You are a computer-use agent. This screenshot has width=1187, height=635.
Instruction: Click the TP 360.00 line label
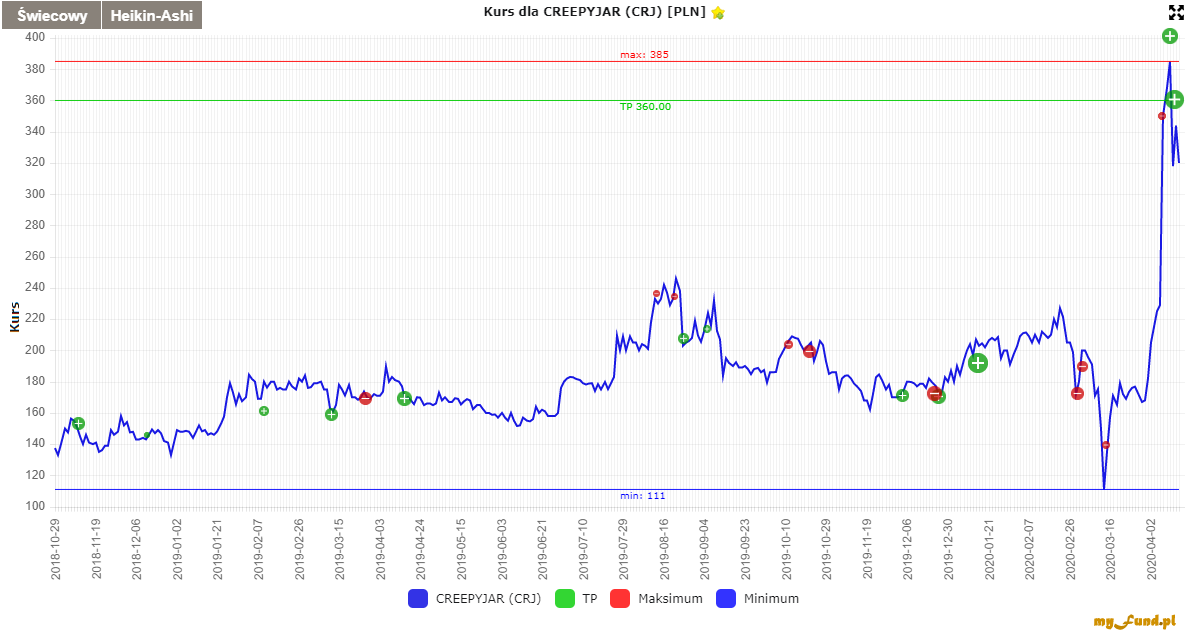tap(645, 106)
